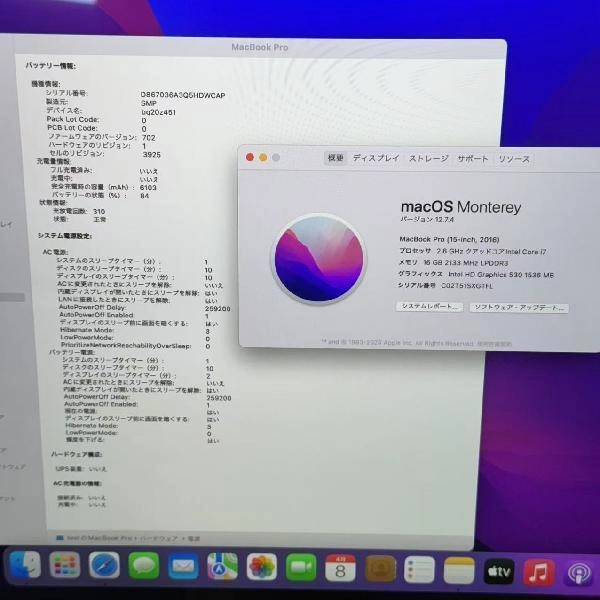Open the brown Contacts icon in Dock
This screenshot has width=600, height=600.
click(x=380, y=569)
